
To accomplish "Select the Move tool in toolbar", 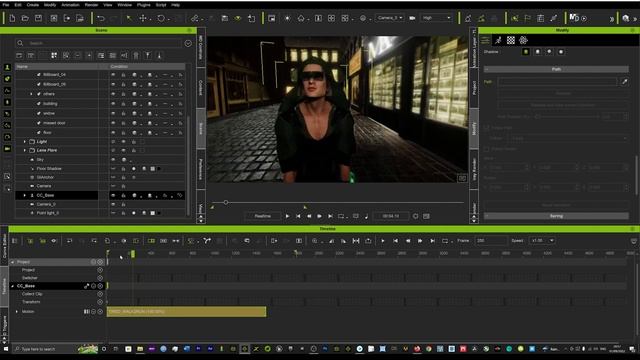I will coord(143,18).
